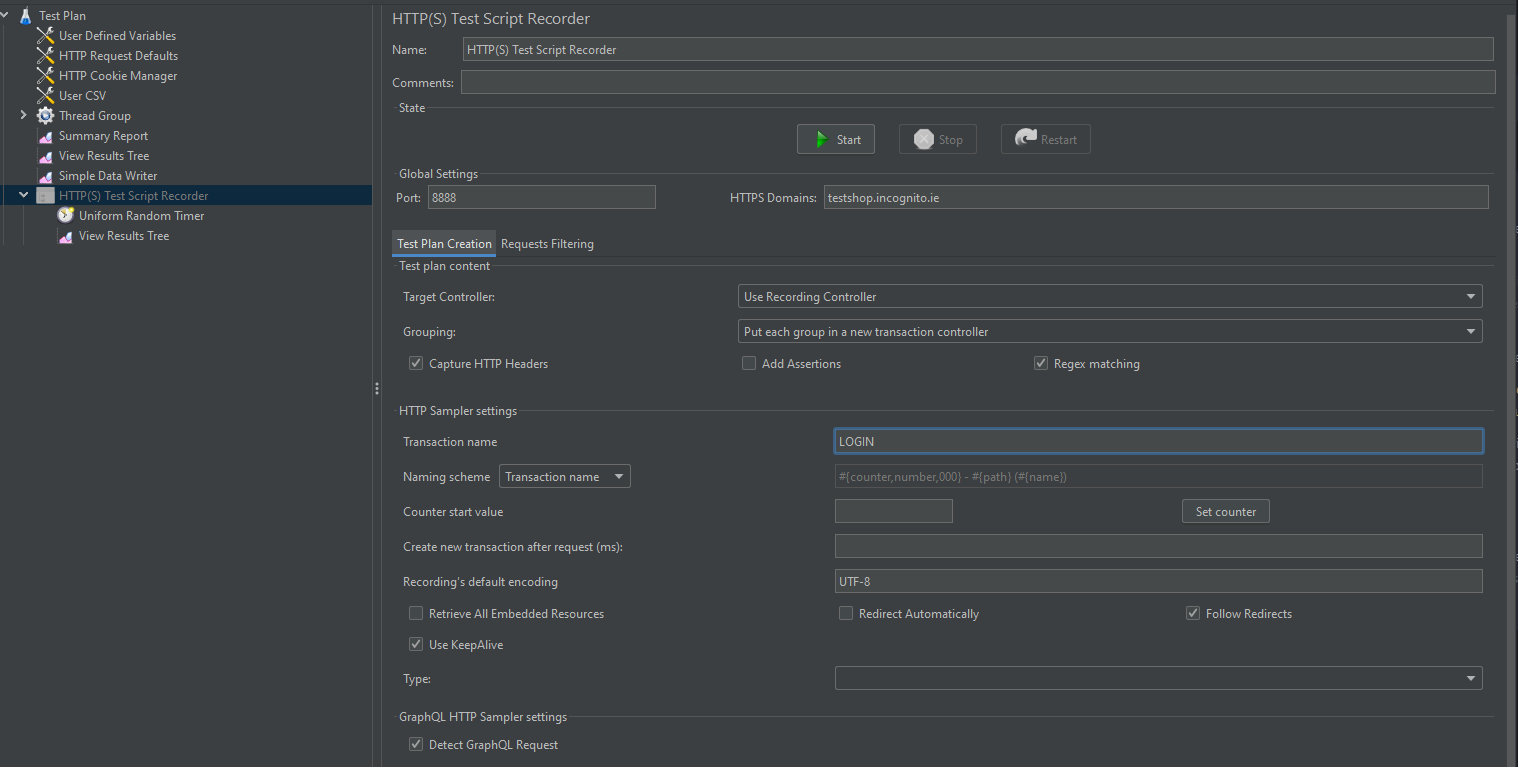This screenshot has width=1518, height=767.
Task: Click the Summary Report listener icon
Action: click(45, 136)
